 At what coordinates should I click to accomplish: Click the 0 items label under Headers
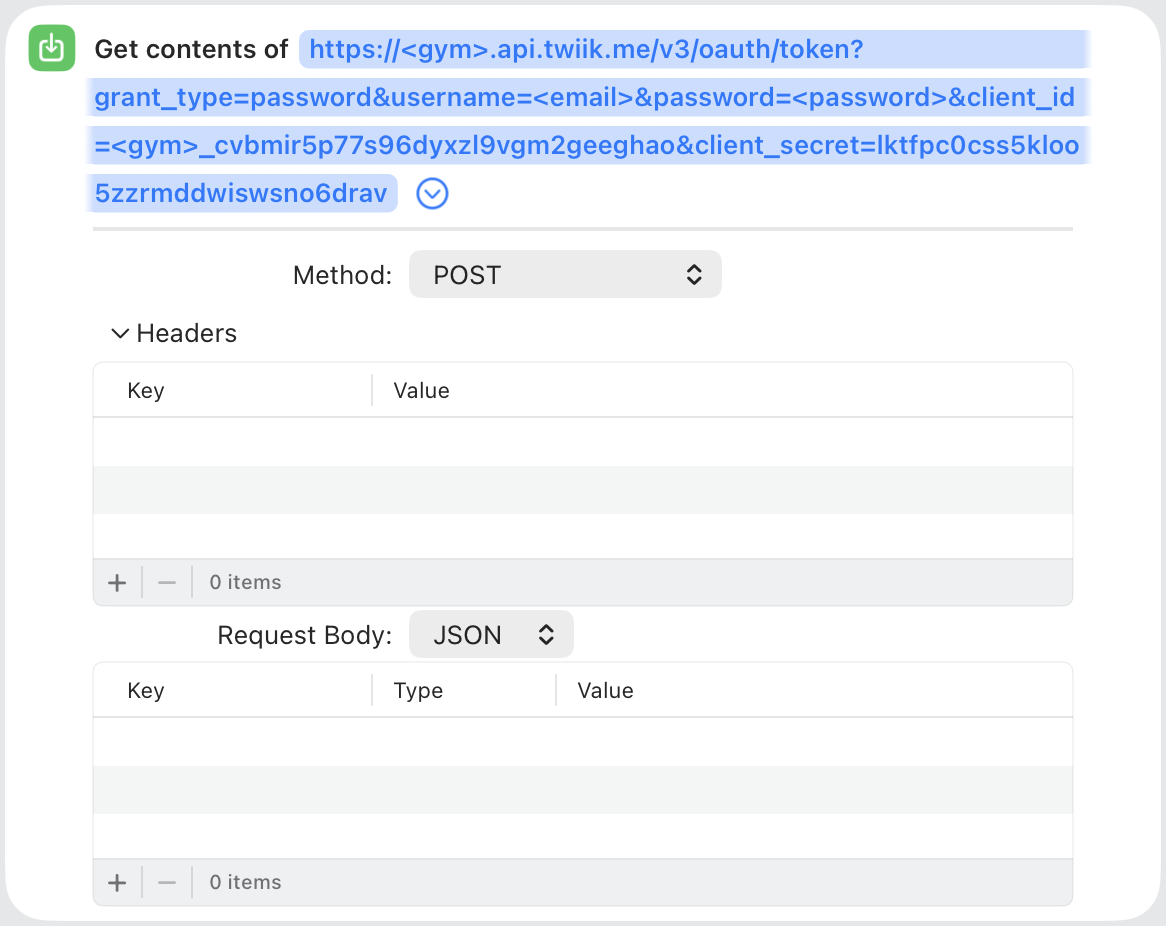point(244,582)
